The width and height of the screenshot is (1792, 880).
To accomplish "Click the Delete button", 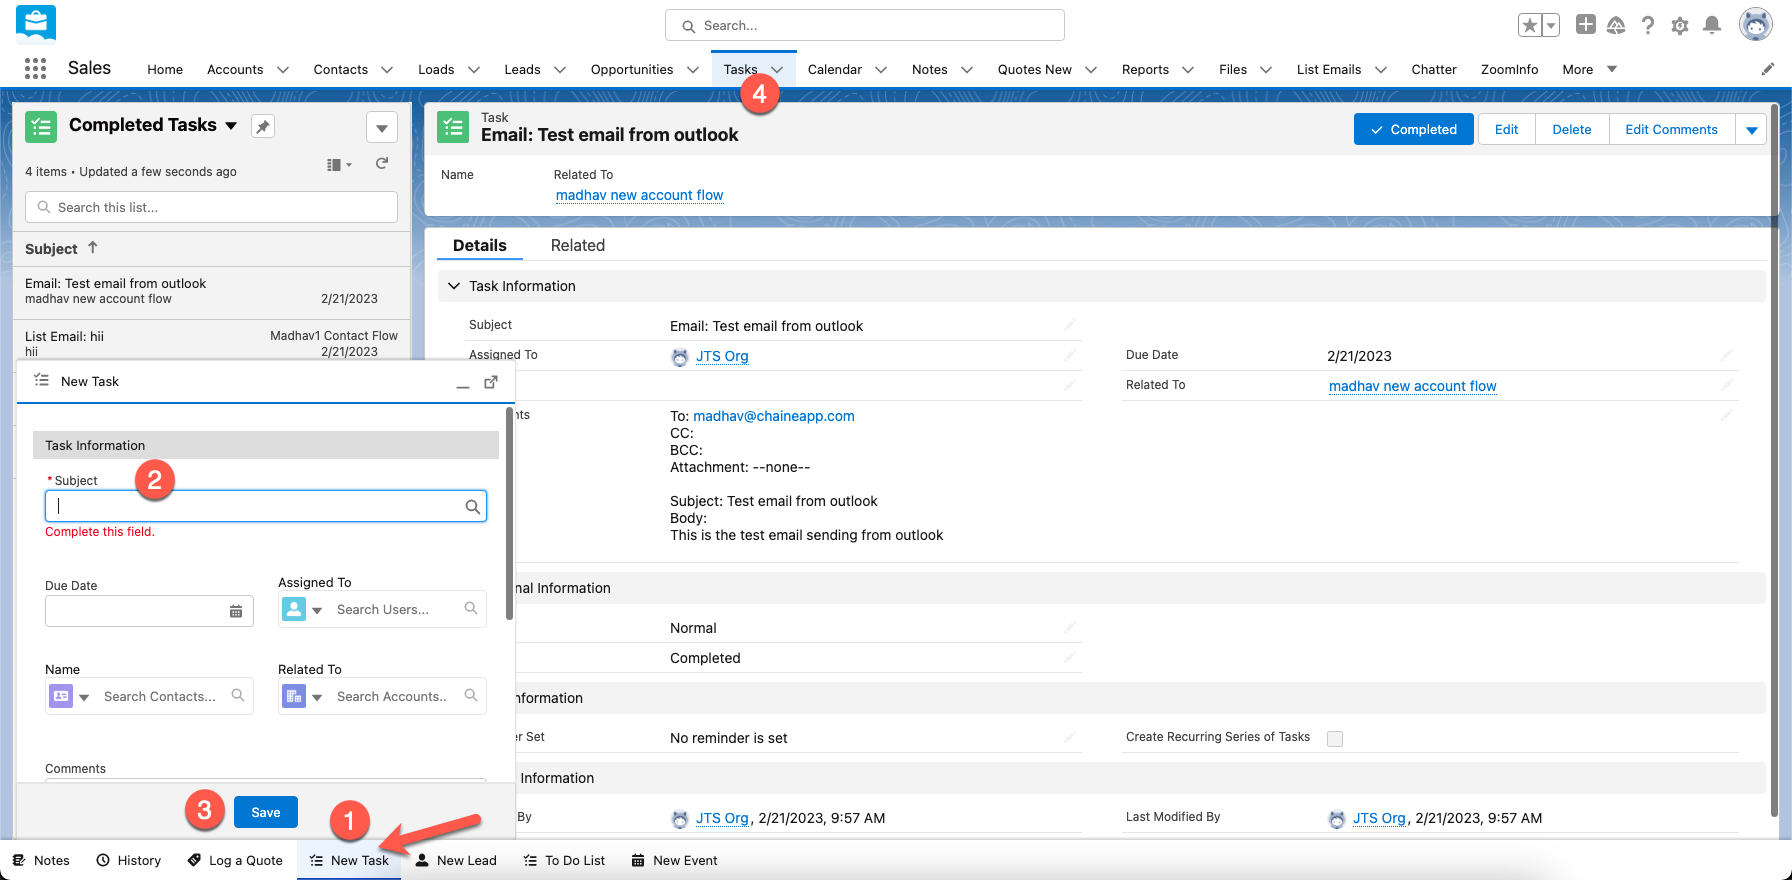I will [x=1572, y=129].
